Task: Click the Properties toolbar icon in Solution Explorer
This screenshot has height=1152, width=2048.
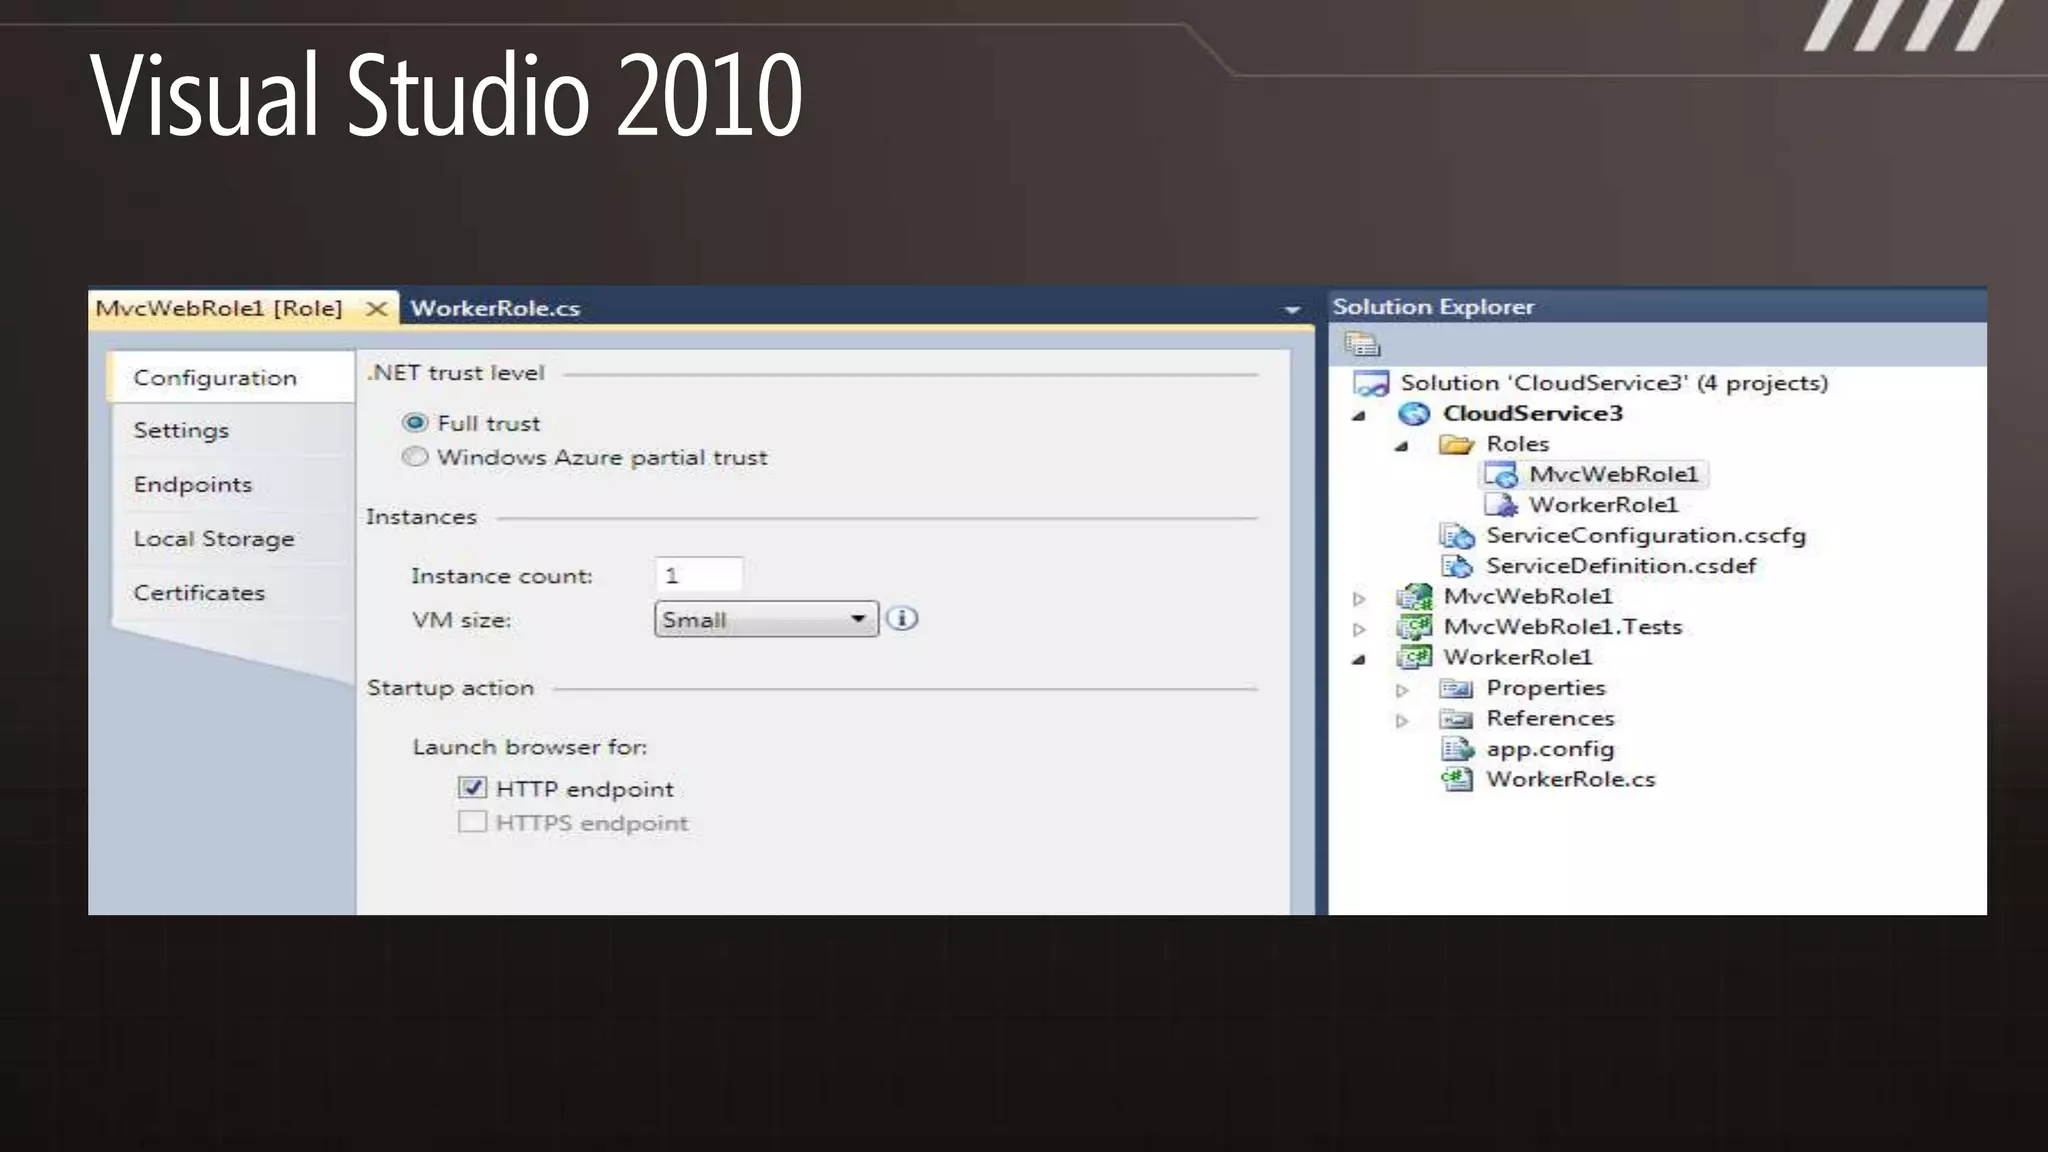Action: [x=1362, y=345]
